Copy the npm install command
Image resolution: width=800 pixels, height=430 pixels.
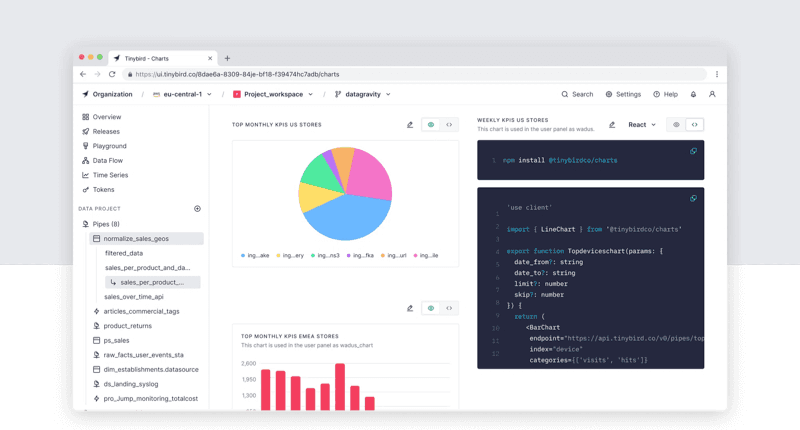coord(693,151)
